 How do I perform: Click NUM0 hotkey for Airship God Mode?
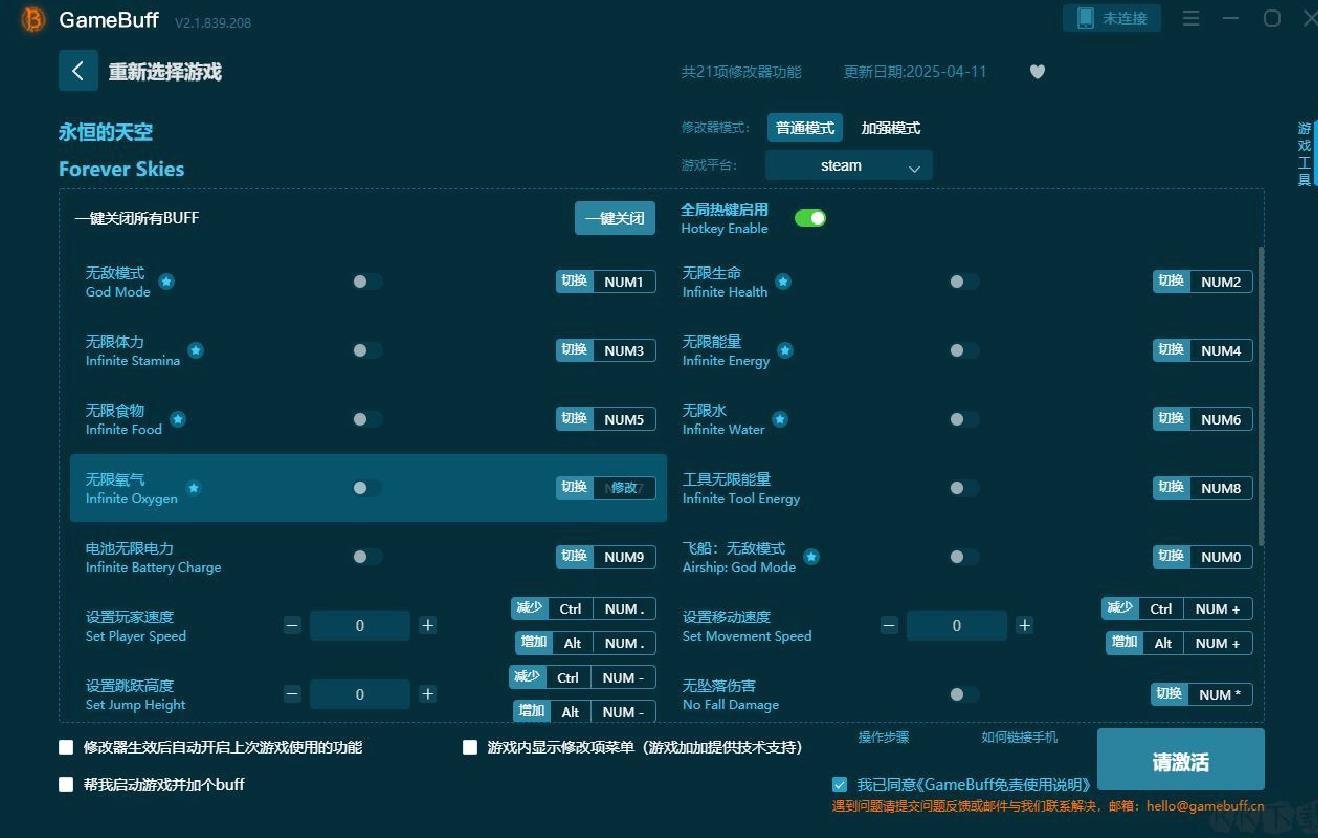tap(1221, 557)
